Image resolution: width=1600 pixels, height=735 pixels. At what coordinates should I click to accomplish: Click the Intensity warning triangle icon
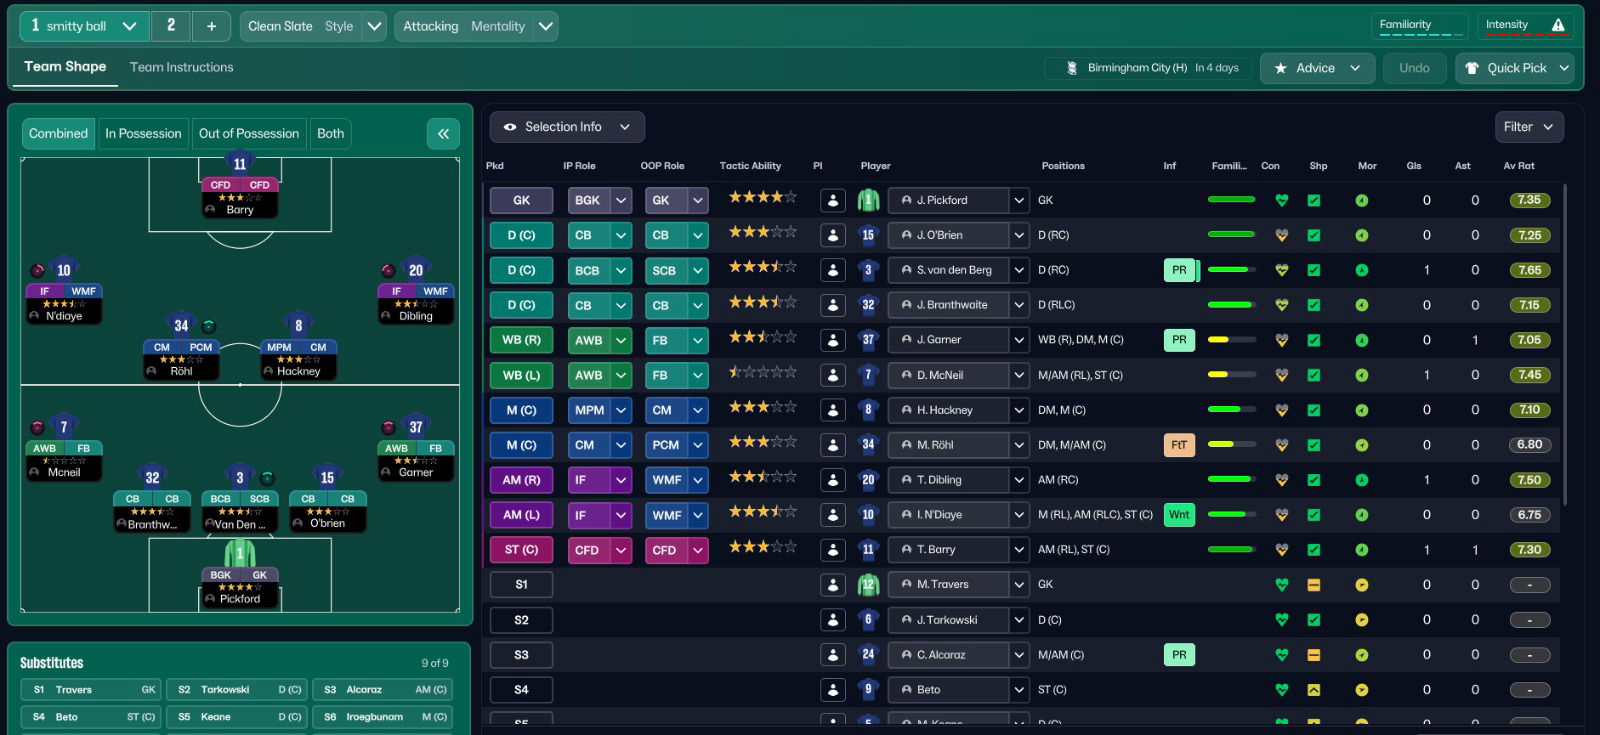pyautogui.click(x=1558, y=25)
